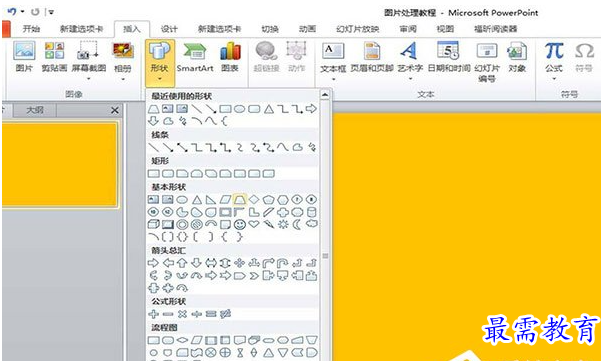Open the customize quick access toolbar dropdown

51,12
